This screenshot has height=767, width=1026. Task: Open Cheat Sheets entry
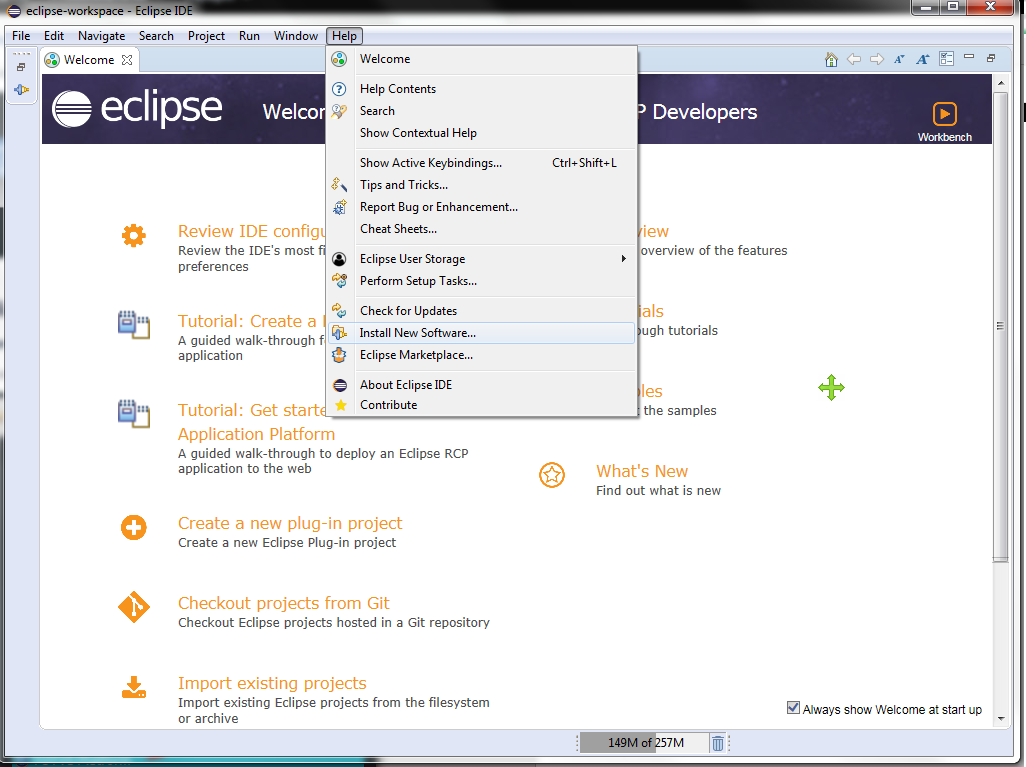pos(482,229)
